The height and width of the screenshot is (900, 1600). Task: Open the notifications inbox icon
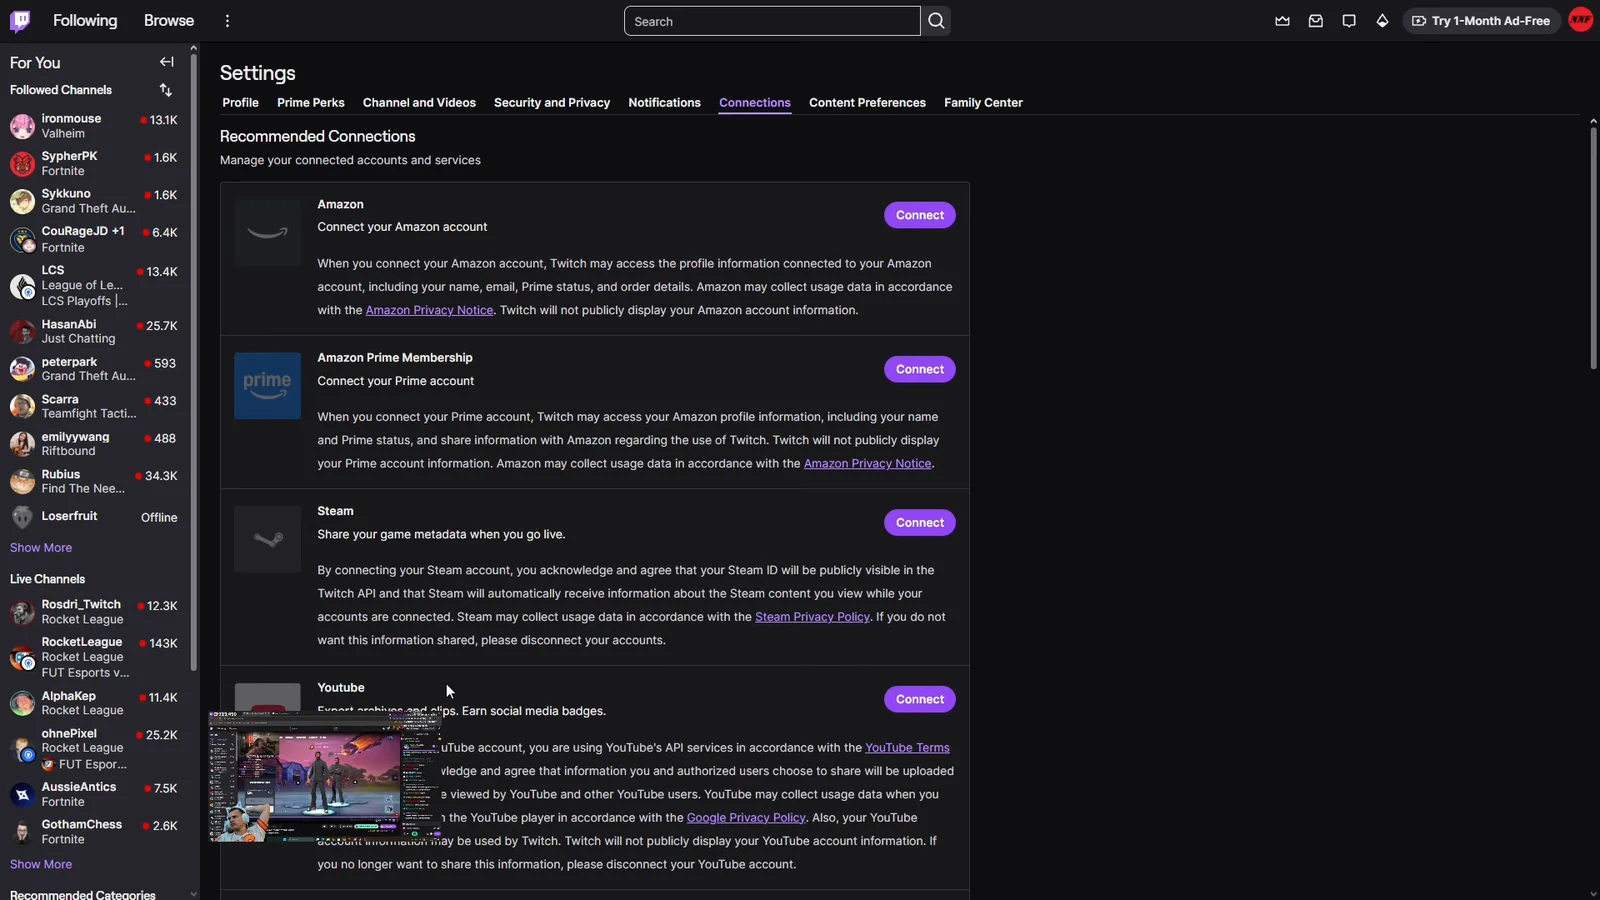[1316, 21]
